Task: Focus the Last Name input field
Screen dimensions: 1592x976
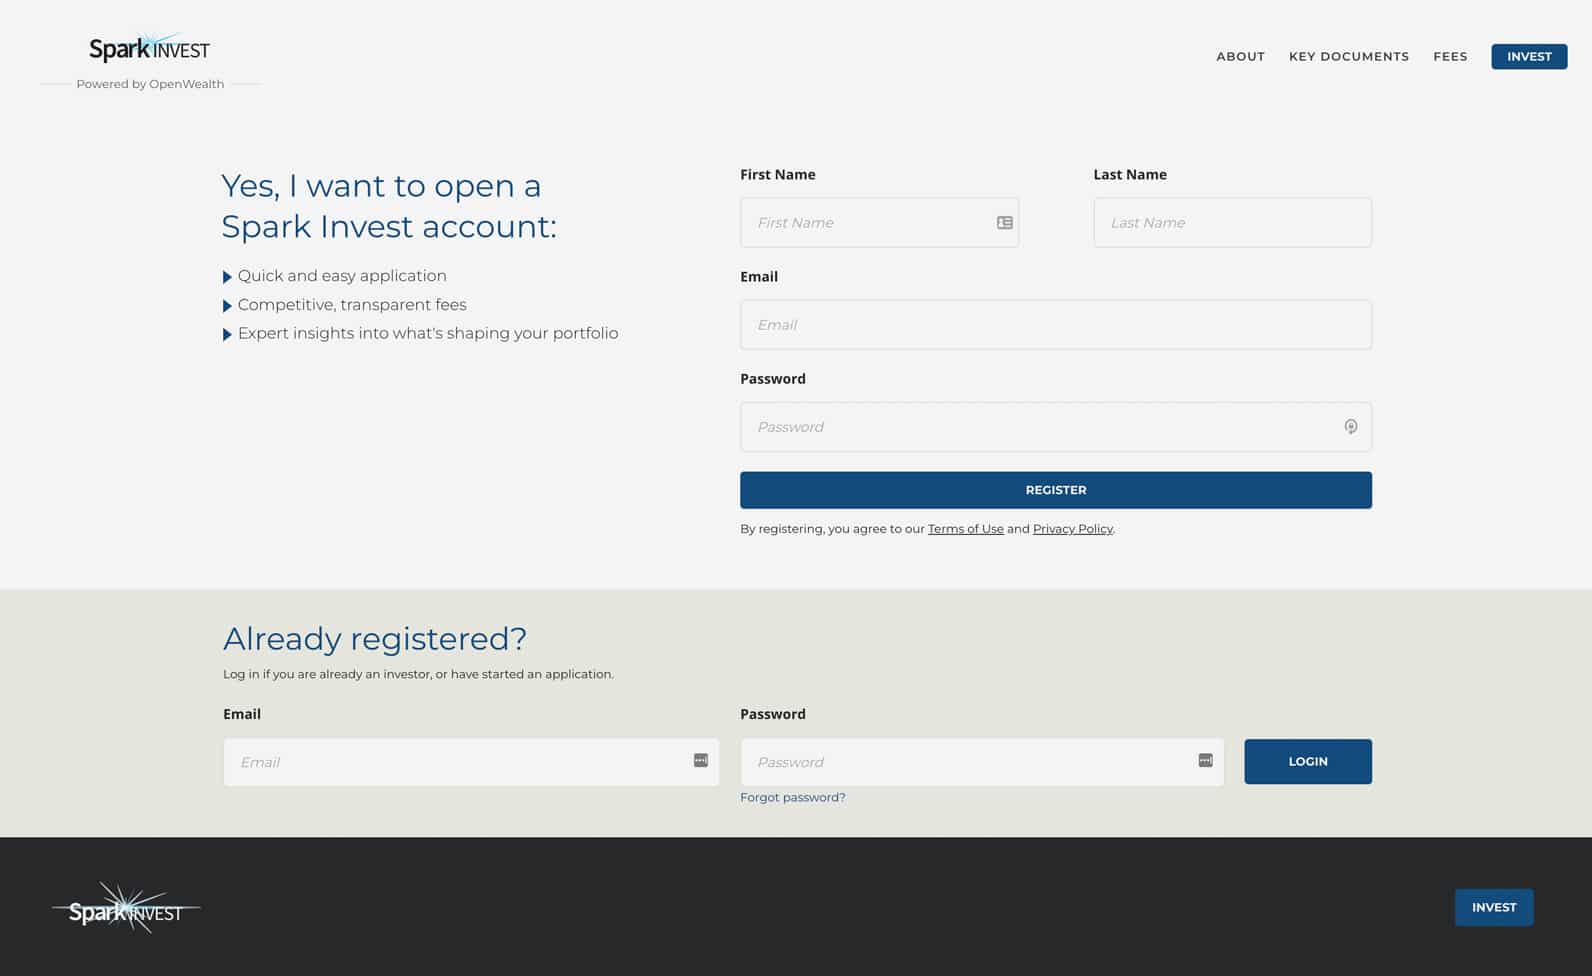Action: point(1232,223)
